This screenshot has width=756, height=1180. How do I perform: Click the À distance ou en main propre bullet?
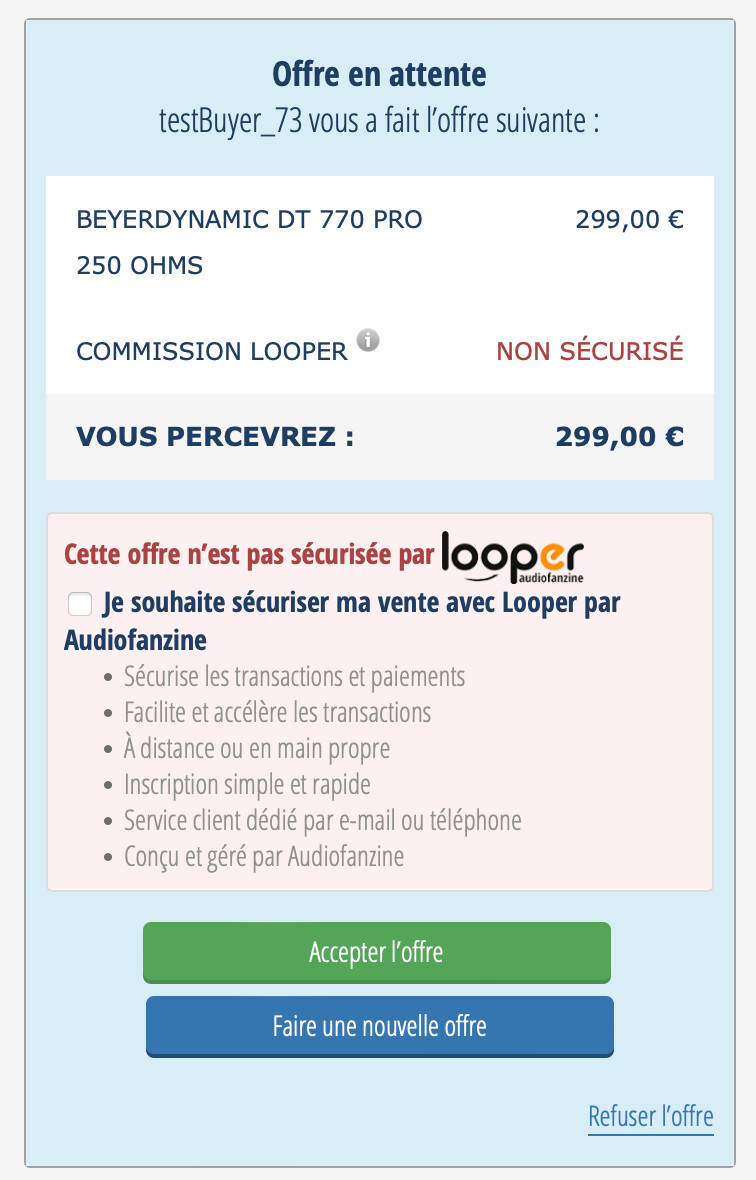tap(256, 749)
